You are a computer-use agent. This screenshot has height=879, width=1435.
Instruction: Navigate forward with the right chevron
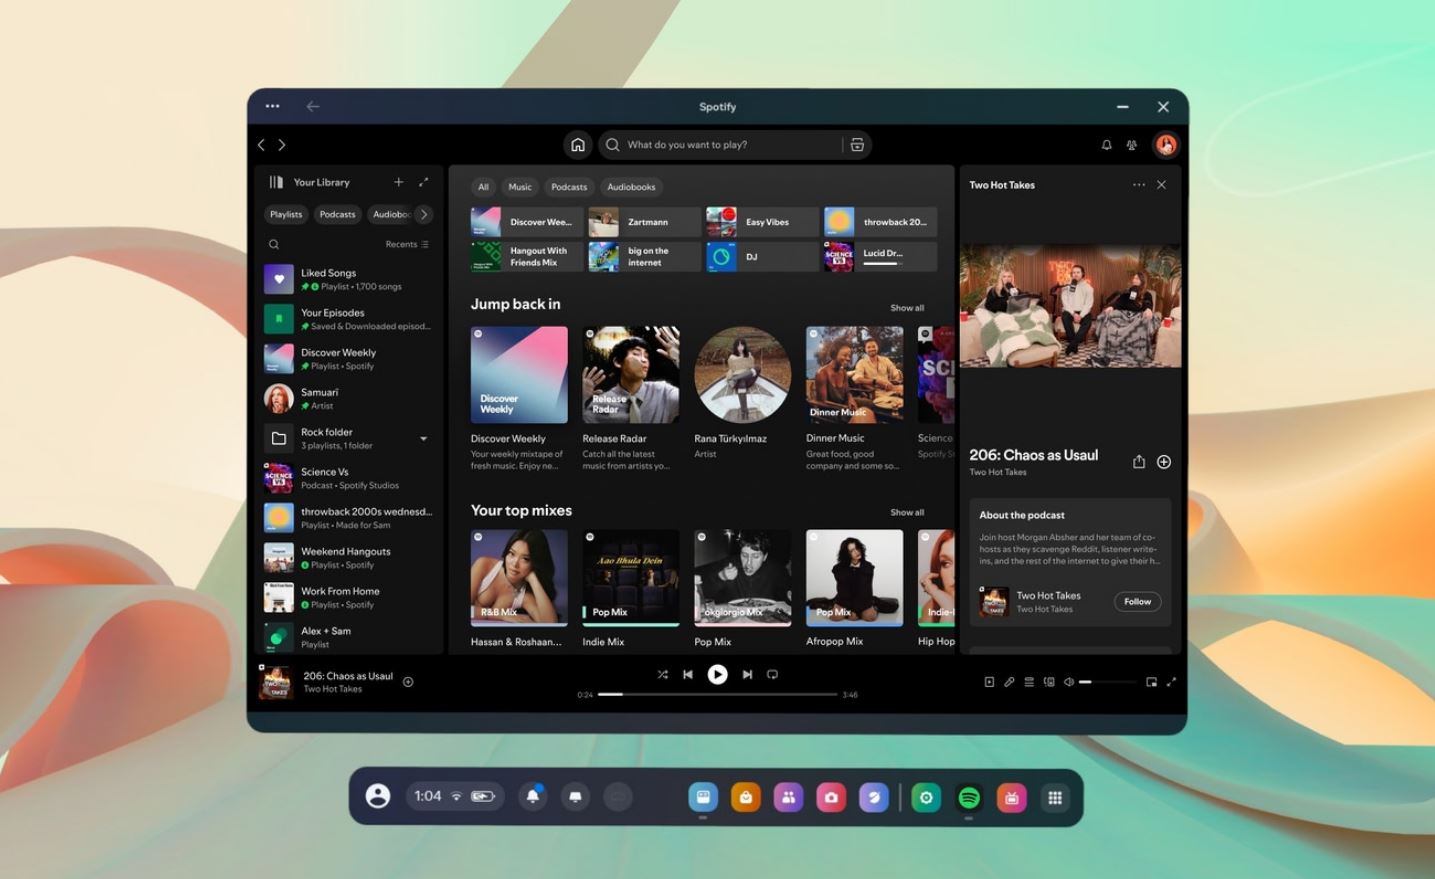pyautogui.click(x=282, y=145)
